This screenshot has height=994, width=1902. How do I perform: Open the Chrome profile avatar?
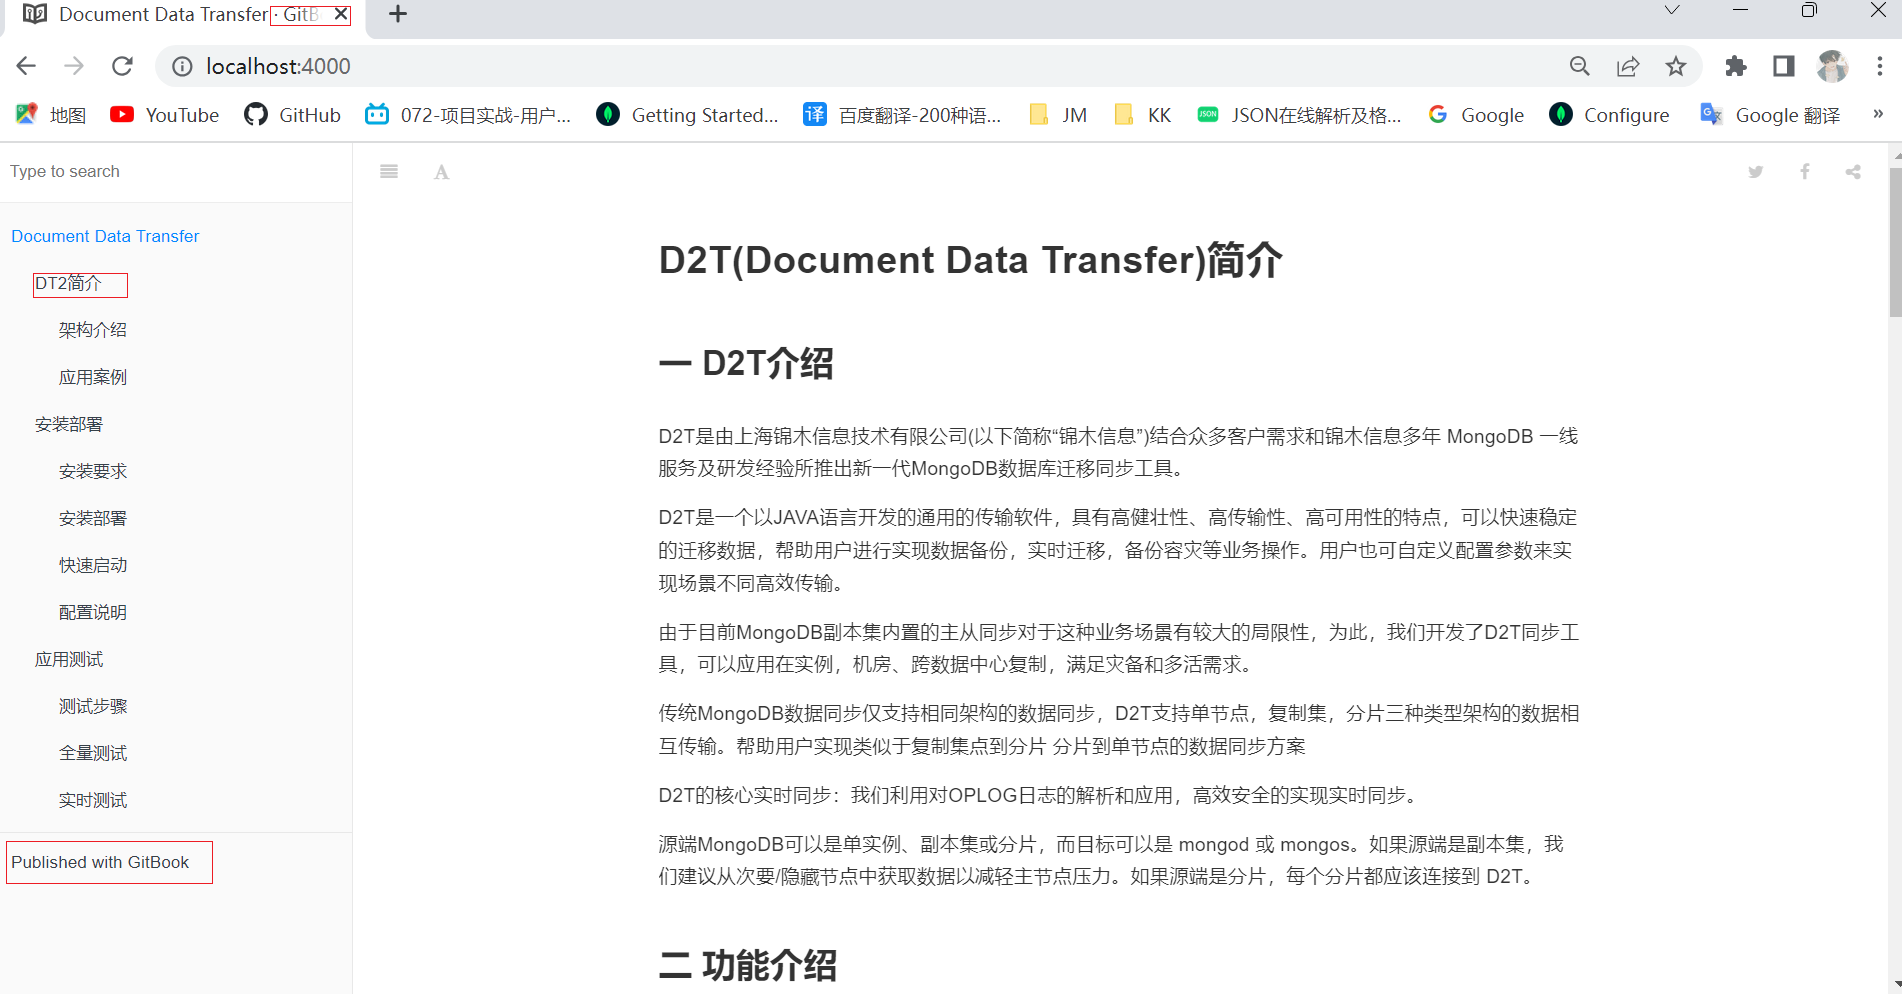coord(1832,66)
